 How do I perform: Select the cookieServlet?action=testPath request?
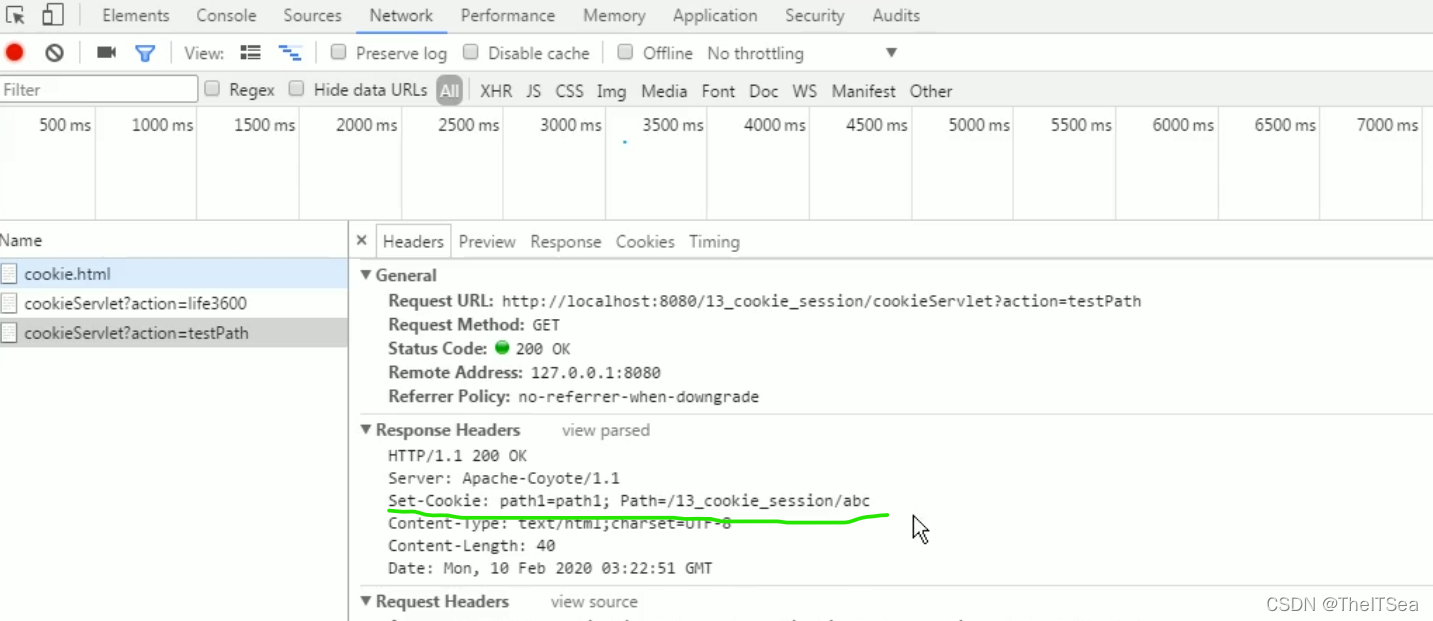tap(174, 333)
